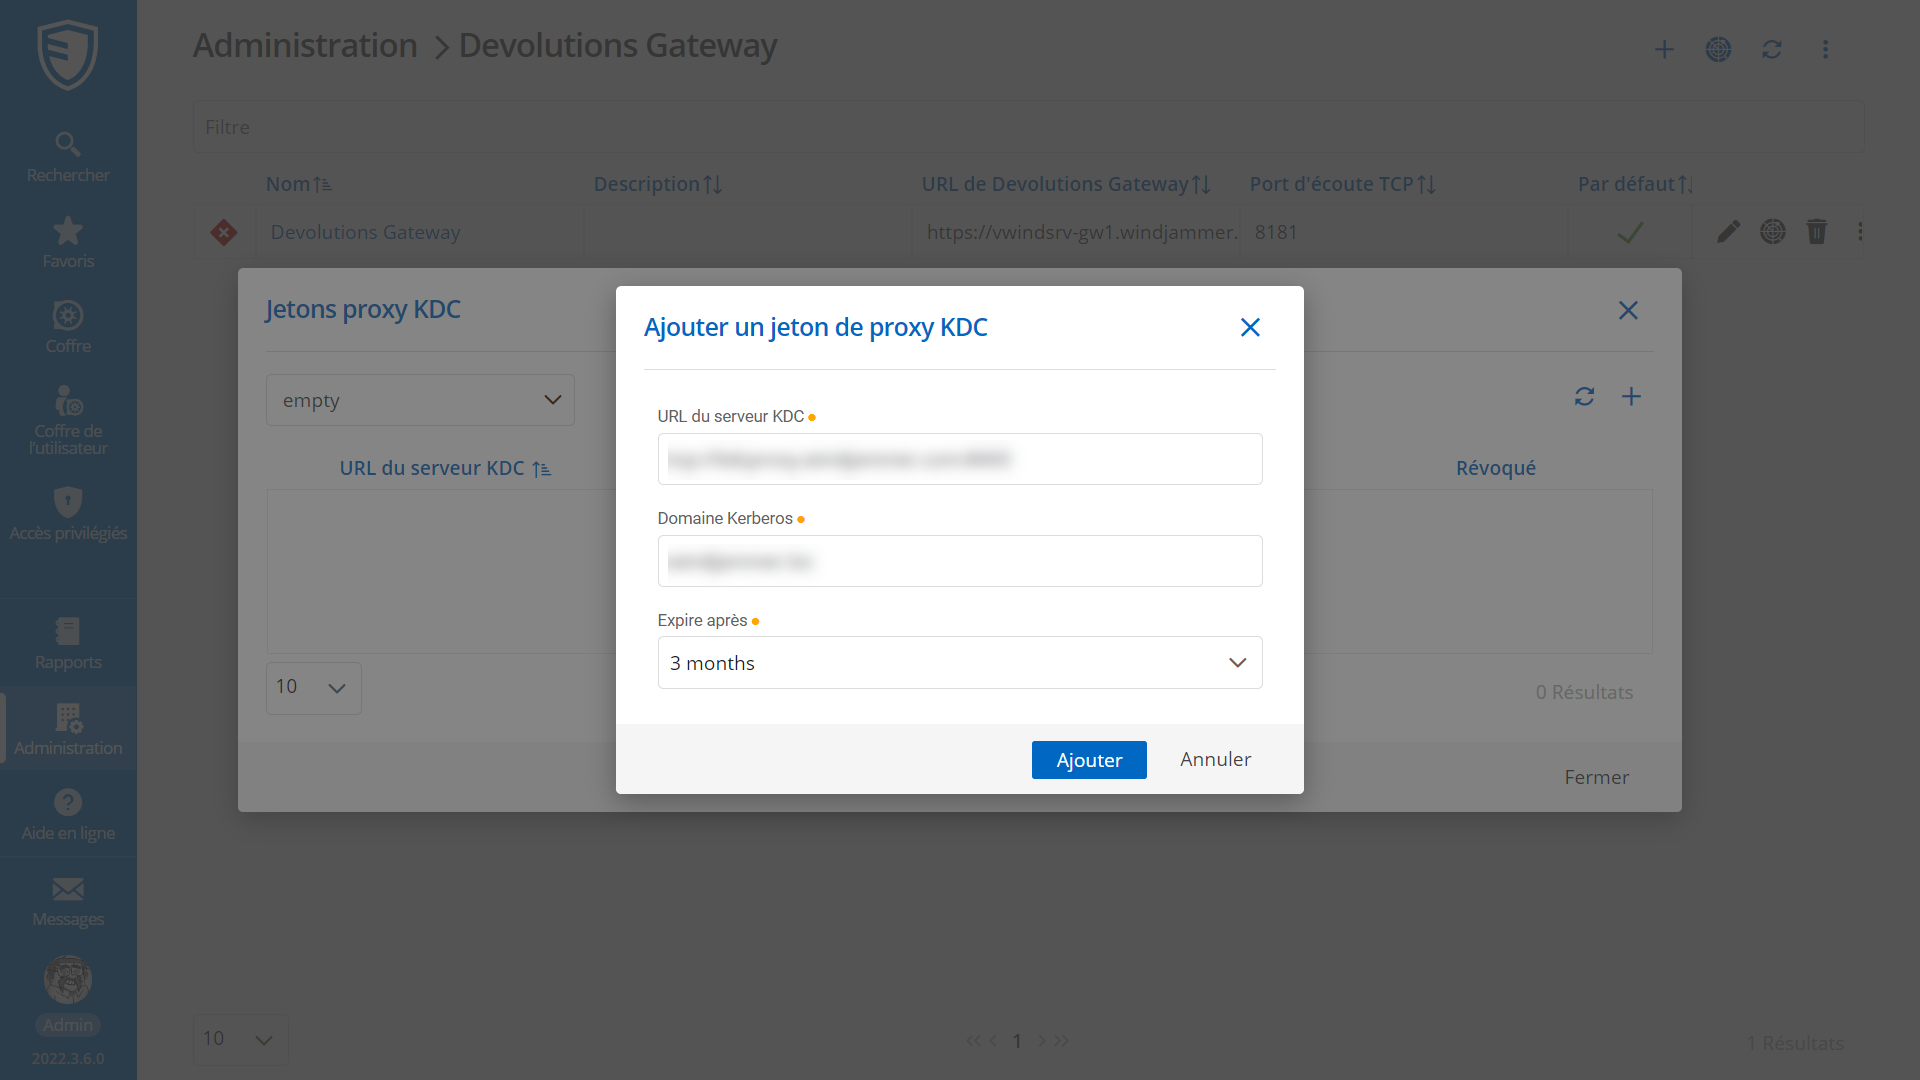Image resolution: width=1920 pixels, height=1080 pixels.
Task: Close the Ajouter un jeton dialog
Action: pyautogui.click(x=1250, y=328)
